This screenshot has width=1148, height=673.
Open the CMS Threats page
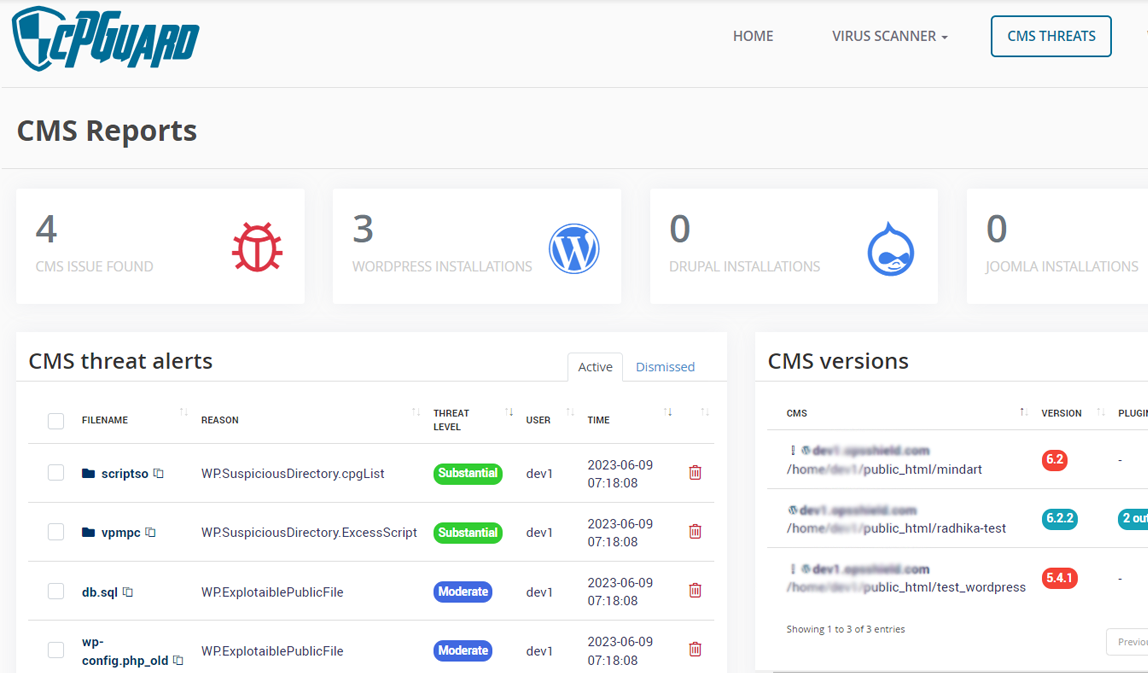1051,36
